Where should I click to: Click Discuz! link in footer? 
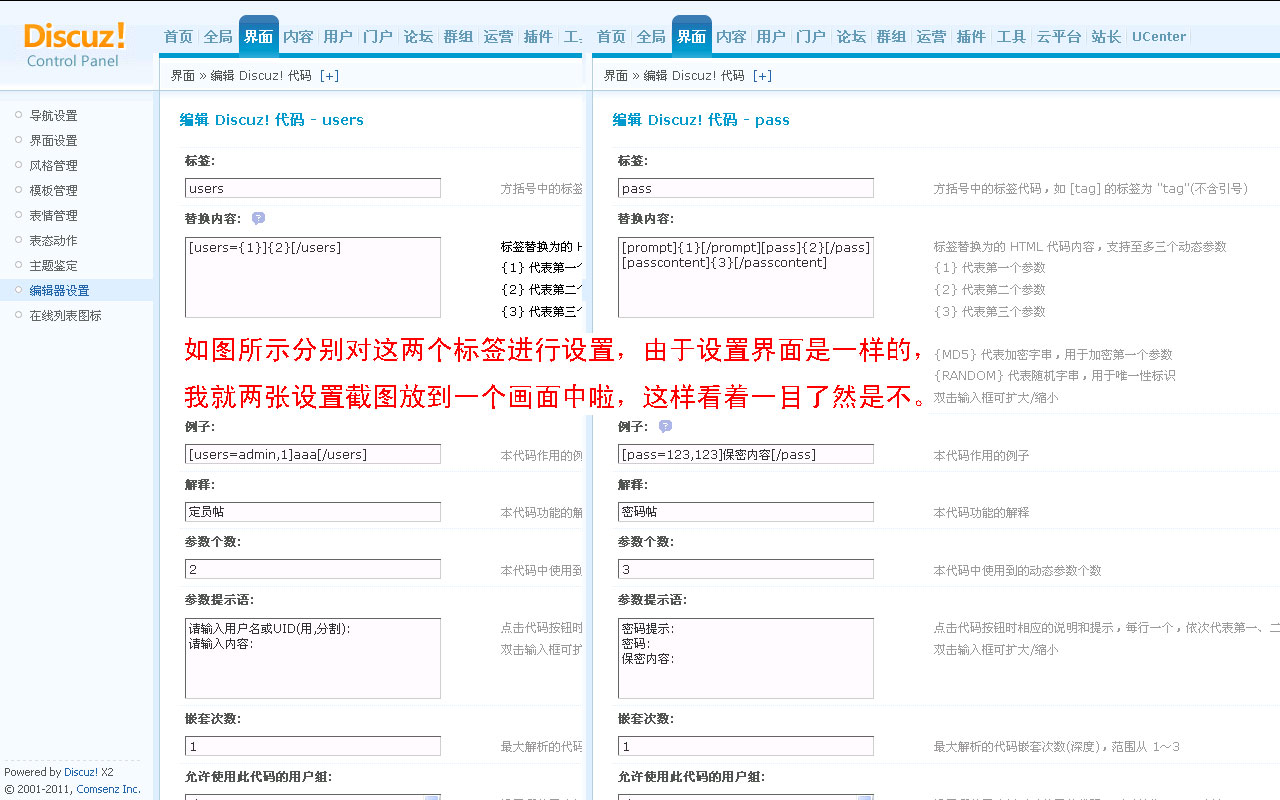click(x=81, y=772)
